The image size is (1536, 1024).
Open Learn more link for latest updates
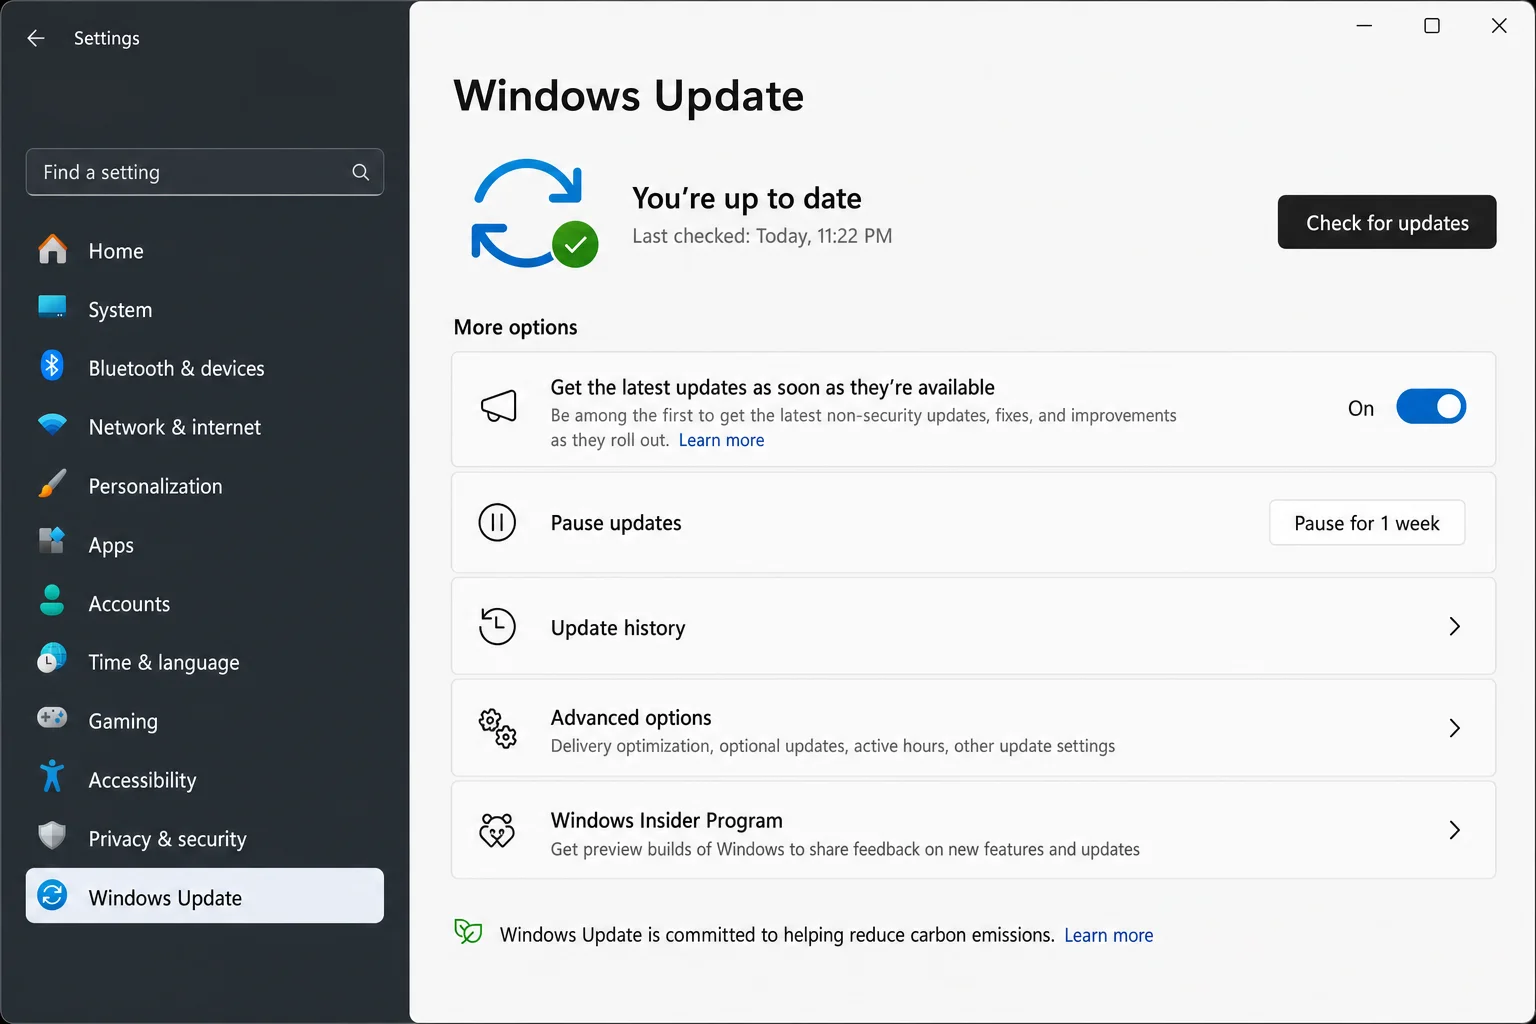[721, 440]
